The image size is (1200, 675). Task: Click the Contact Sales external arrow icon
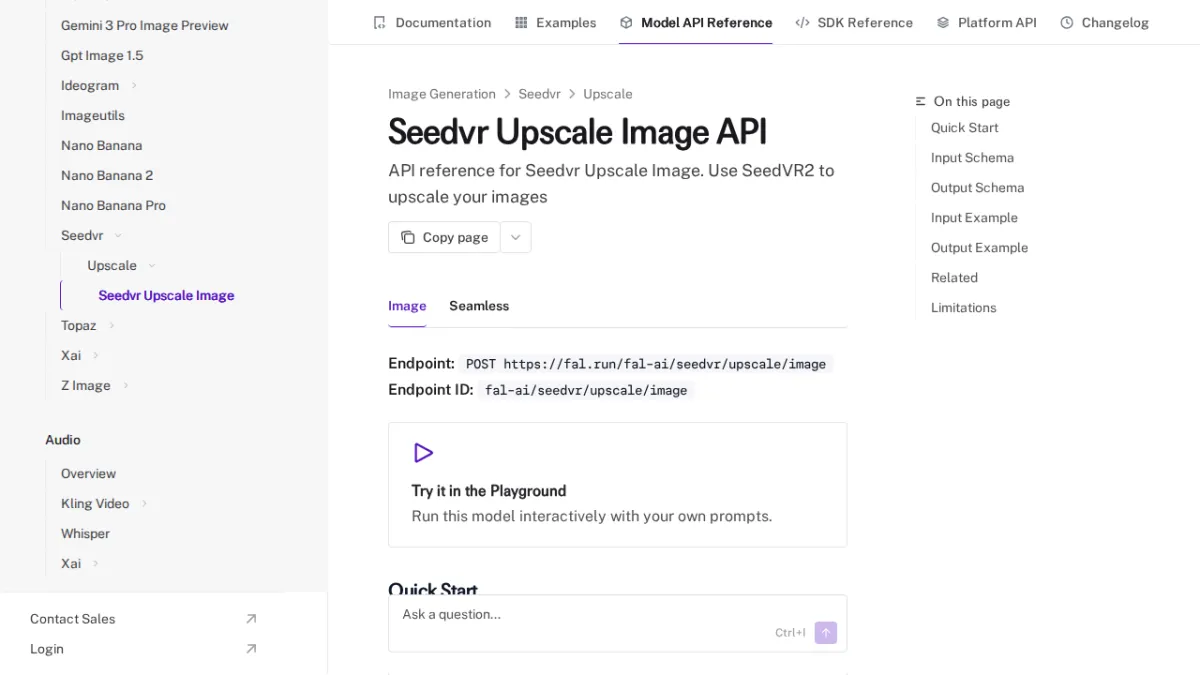point(251,619)
